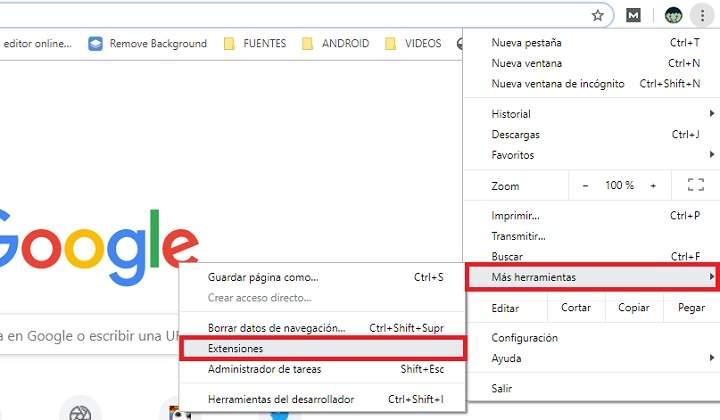The height and width of the screenshot is (420, 720).
Task: Open Administrador de tareas
Action: click(322, 369)
